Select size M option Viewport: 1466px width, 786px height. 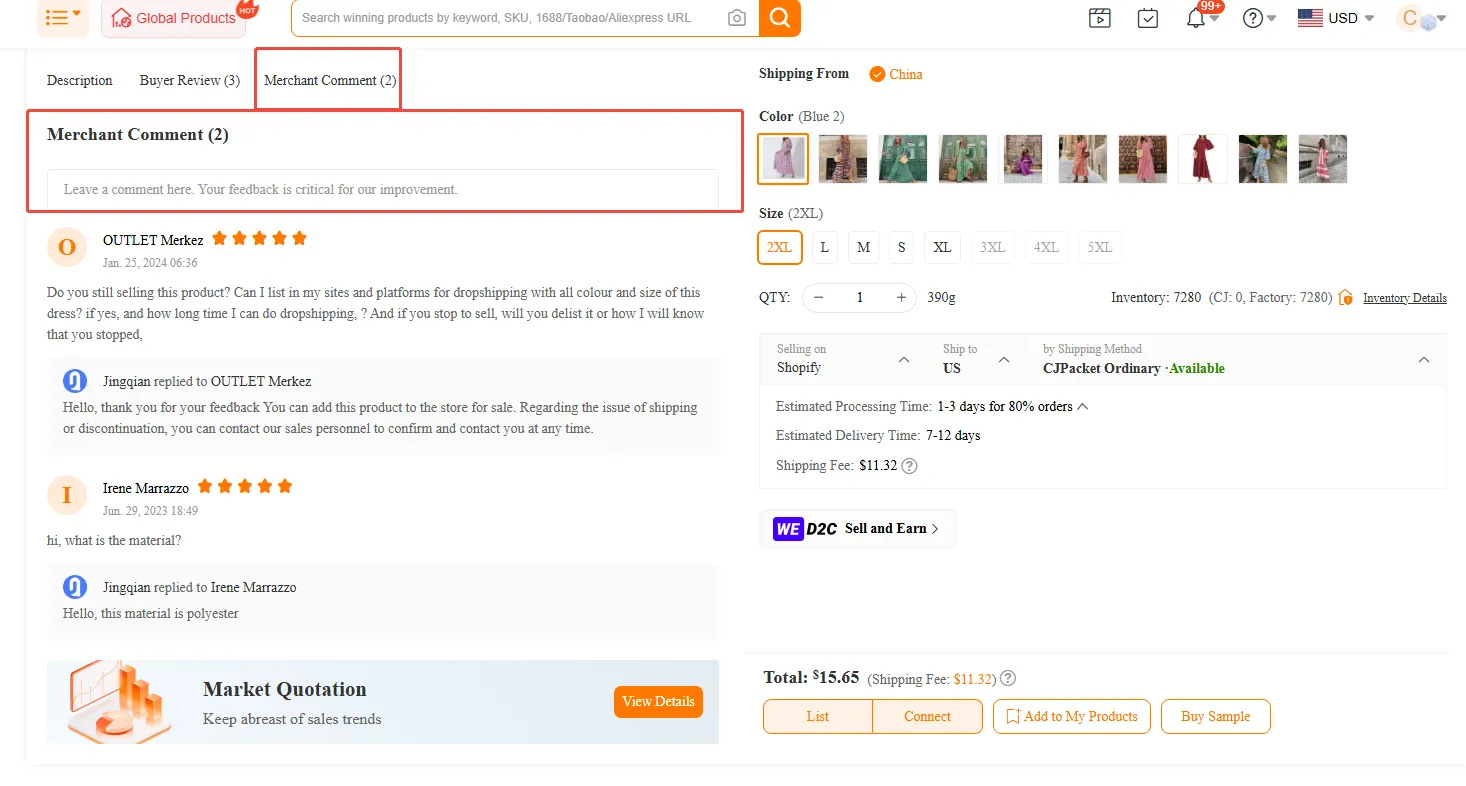pos(863,247)
